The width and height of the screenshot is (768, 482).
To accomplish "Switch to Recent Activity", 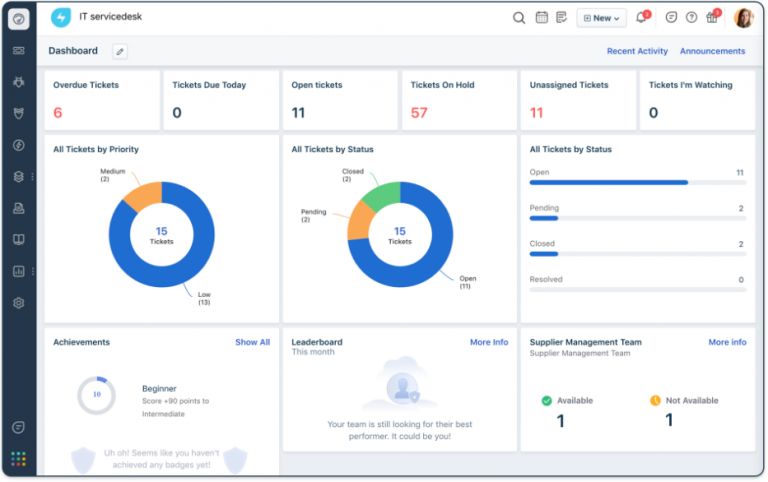I will [x=637, y=51].
